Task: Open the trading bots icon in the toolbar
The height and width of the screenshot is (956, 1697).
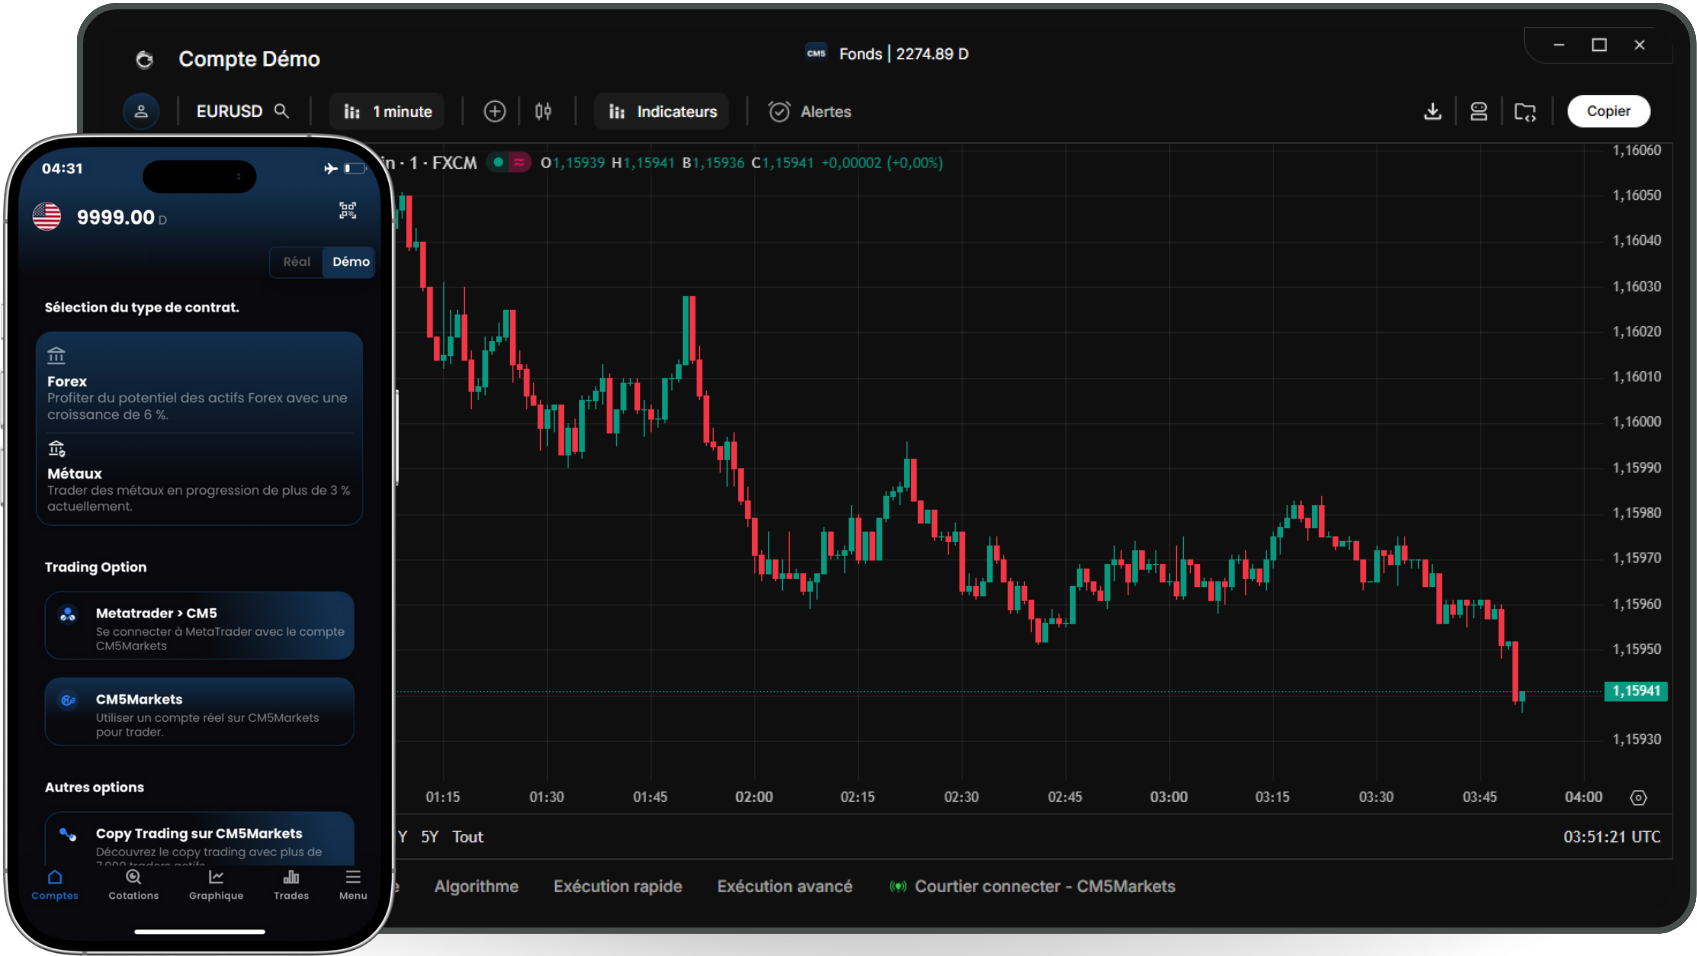Action: pyautogui.click(x=1479, y=111)
